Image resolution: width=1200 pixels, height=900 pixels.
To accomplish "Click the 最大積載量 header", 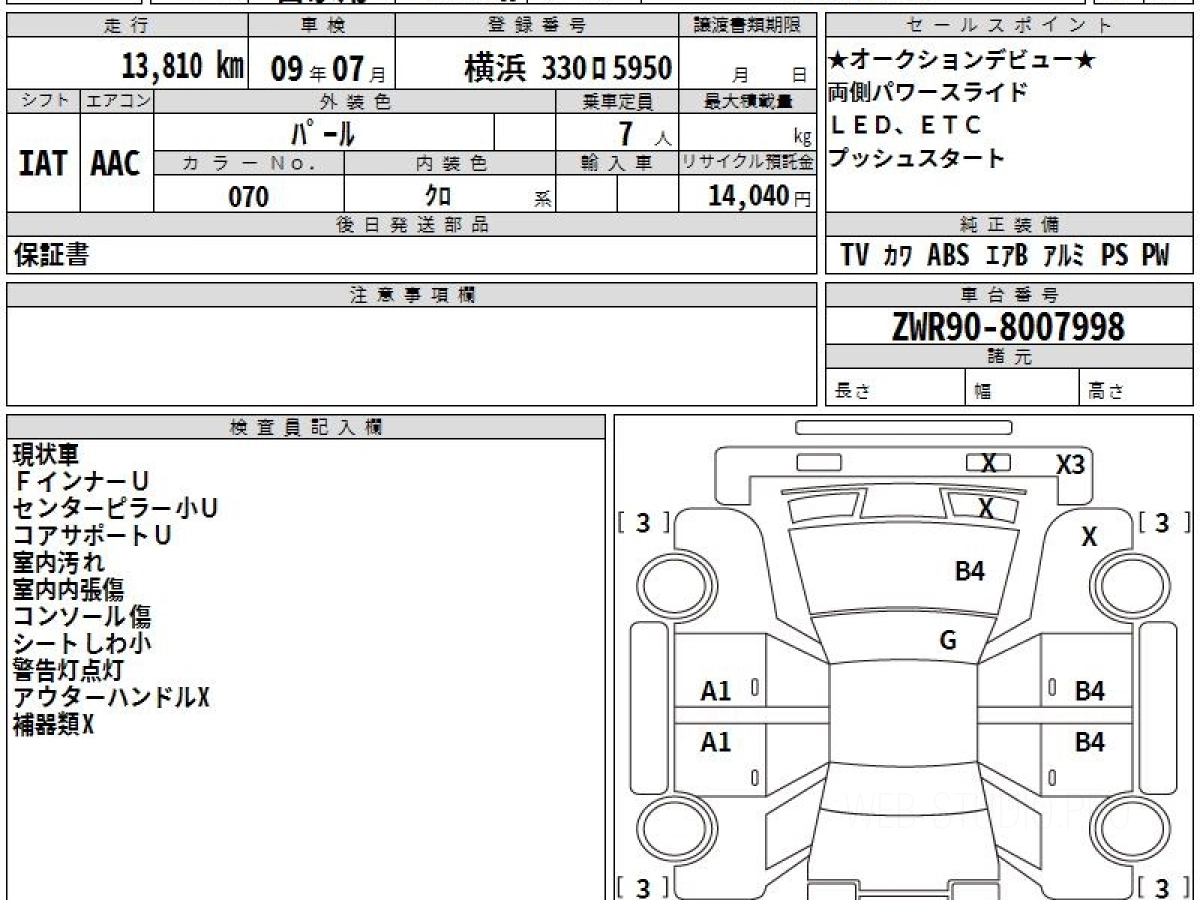I will (x=750, y=101).
